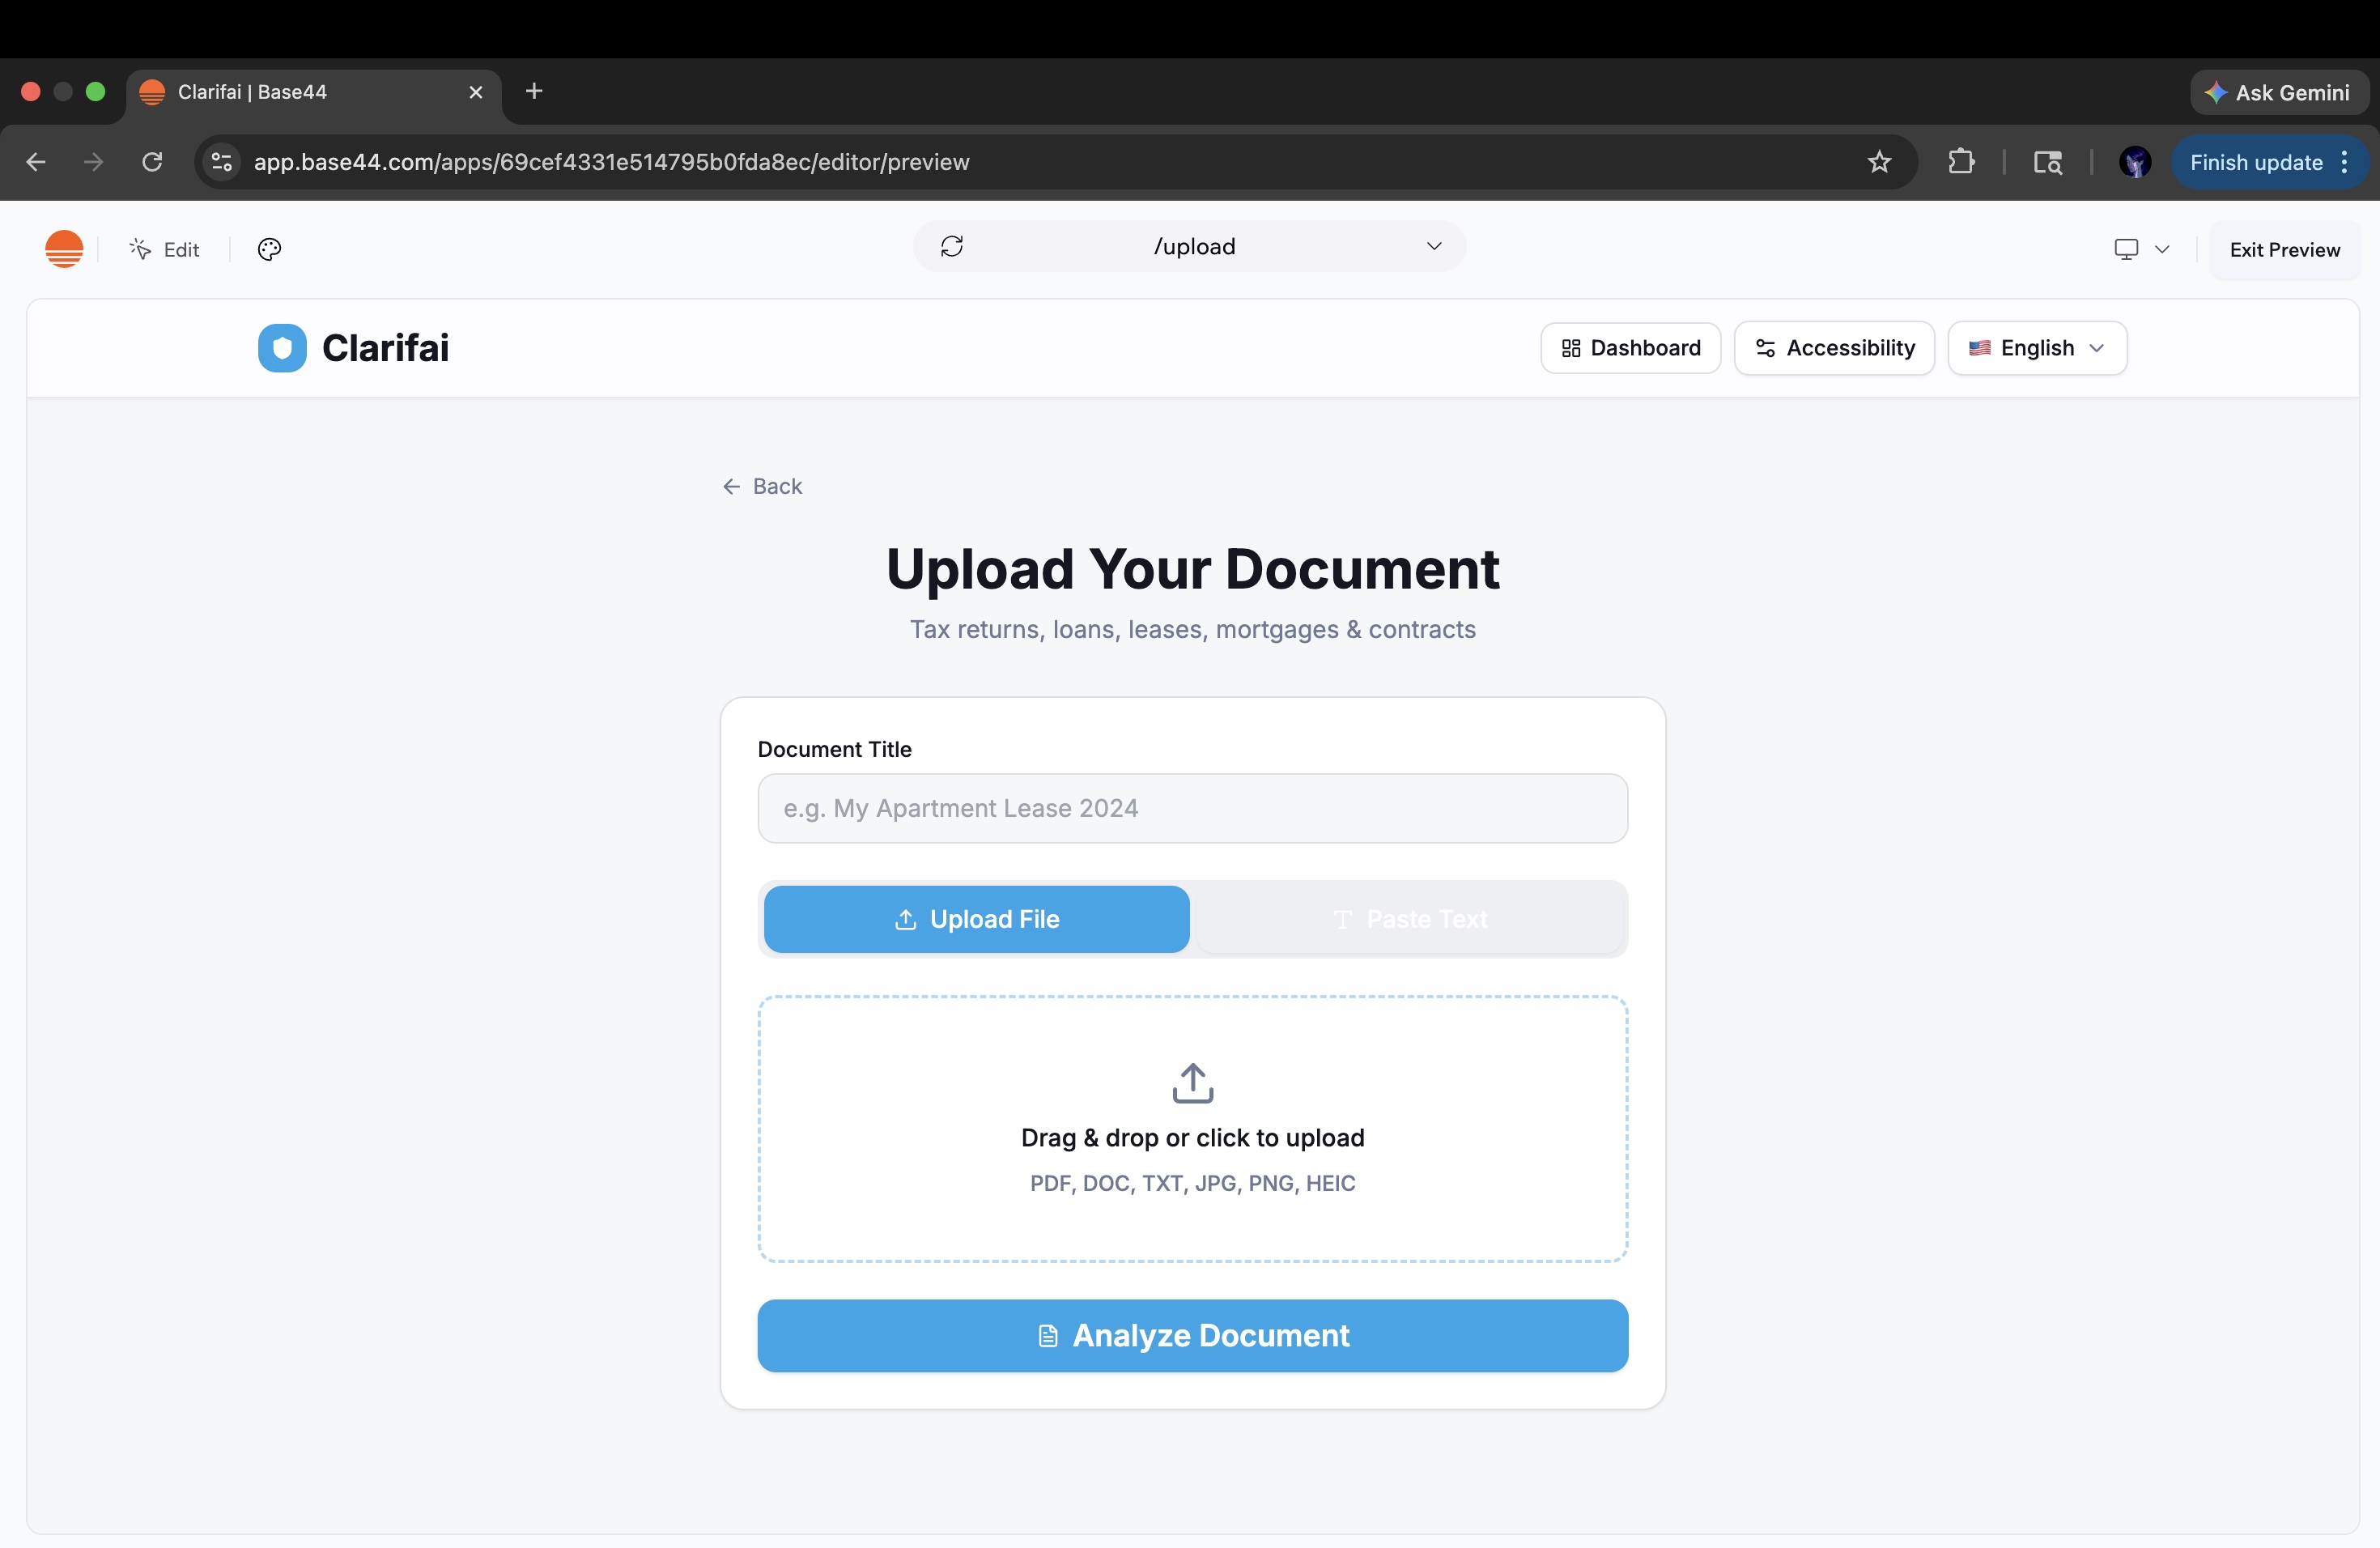
Task: Click the Document Title input field
Action: (x=1192, y=808)
